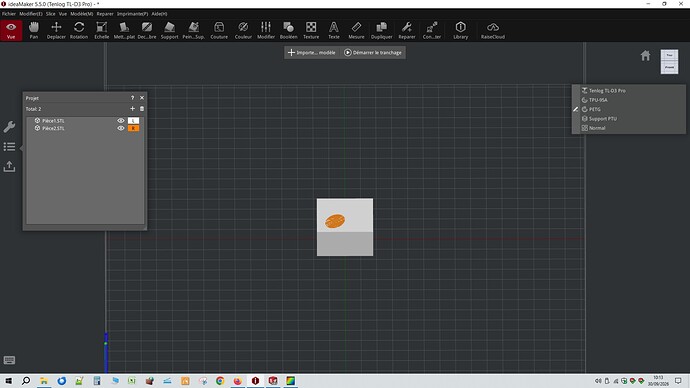Open RaiseCloud
The width and height of the screenshot is (690, 388).
493,30
